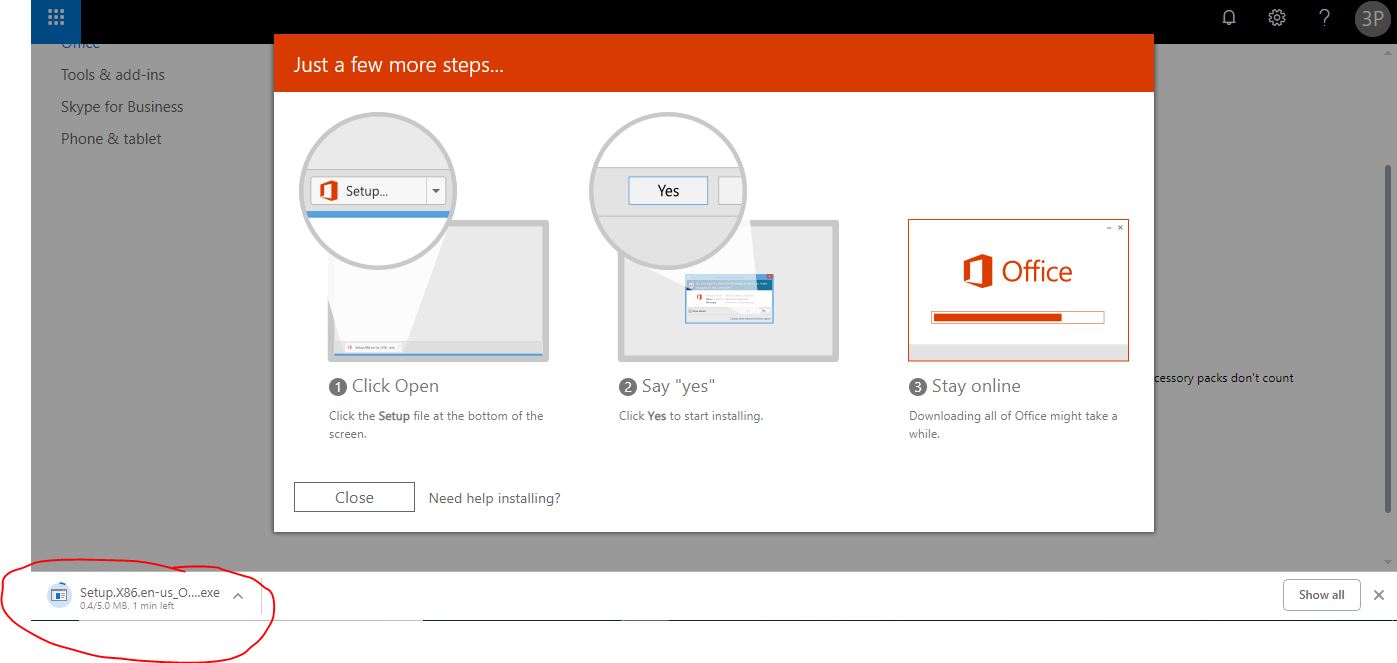Click the 'Click Open' step heading
This screenshot has width=1397, height=663.
(395, 386)
